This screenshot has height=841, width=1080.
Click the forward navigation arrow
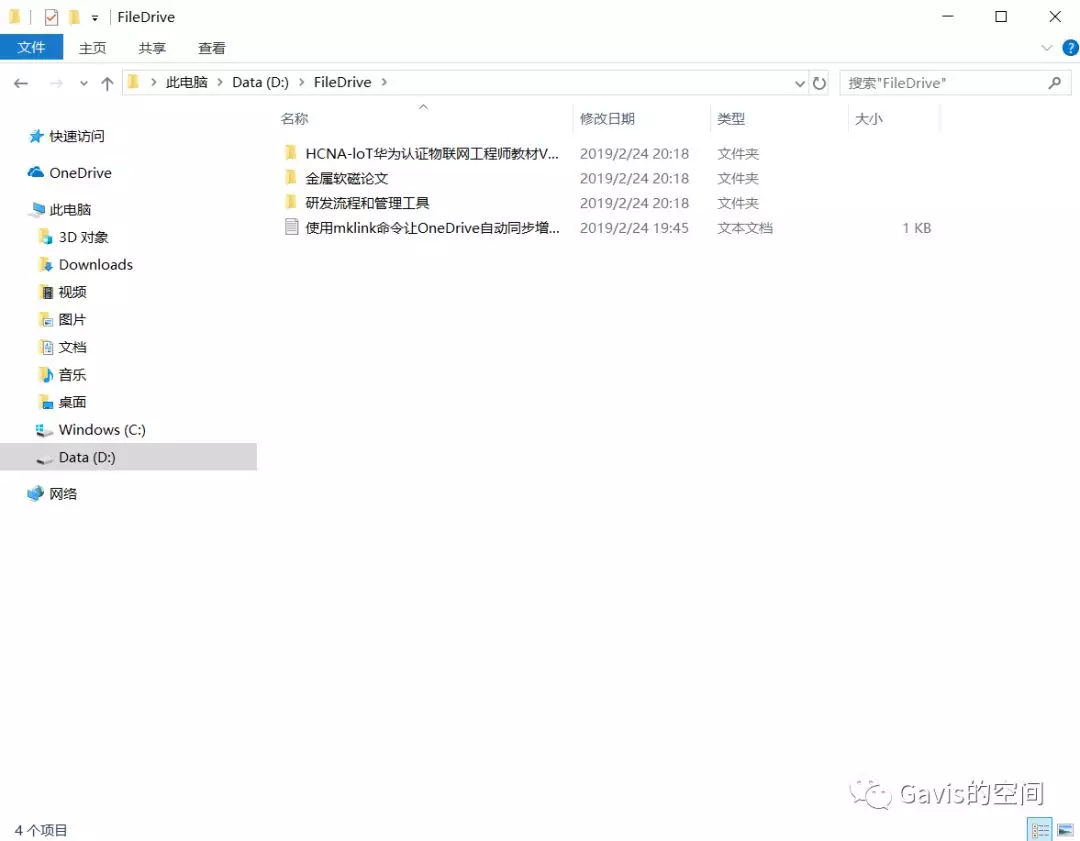pos(56,83)
